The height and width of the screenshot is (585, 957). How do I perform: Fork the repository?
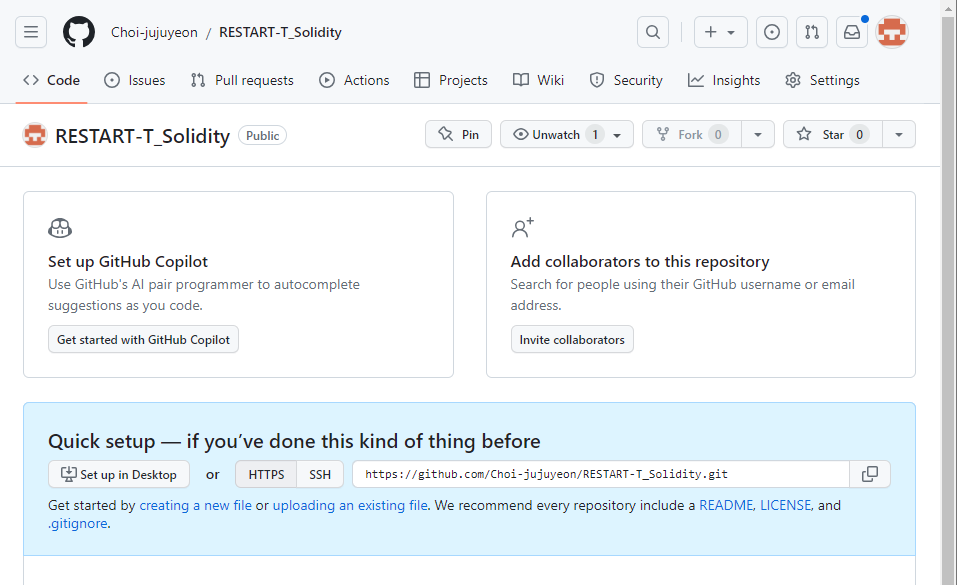tap(692, 134)
